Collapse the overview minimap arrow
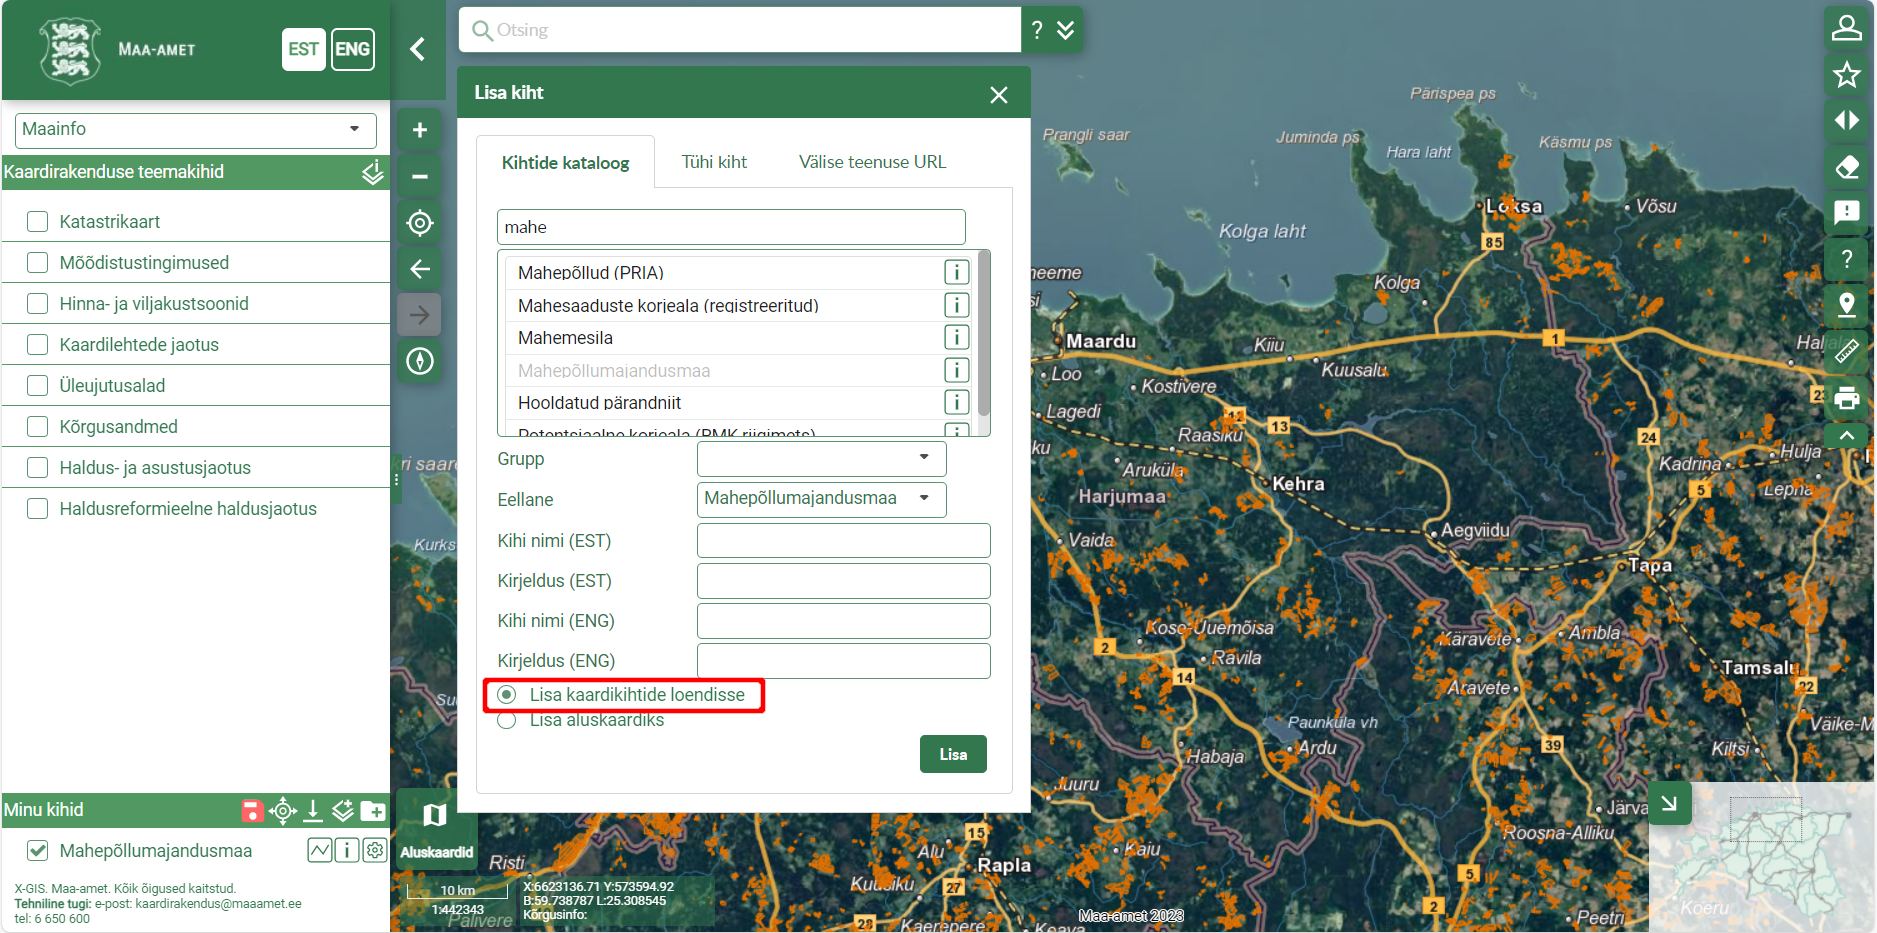Screen dimensions: 1877x933 1669,803
